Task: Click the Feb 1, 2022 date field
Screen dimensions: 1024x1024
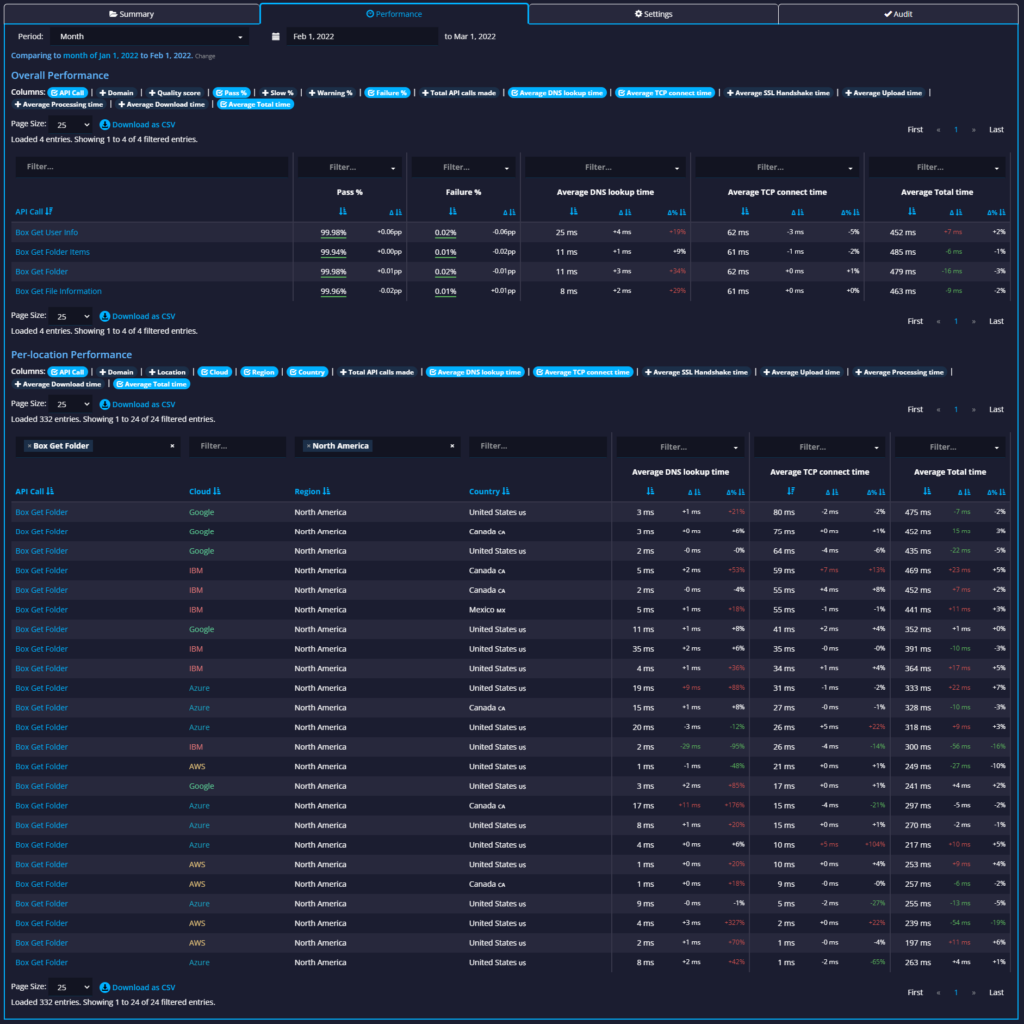Action: (x=362, y=37)
